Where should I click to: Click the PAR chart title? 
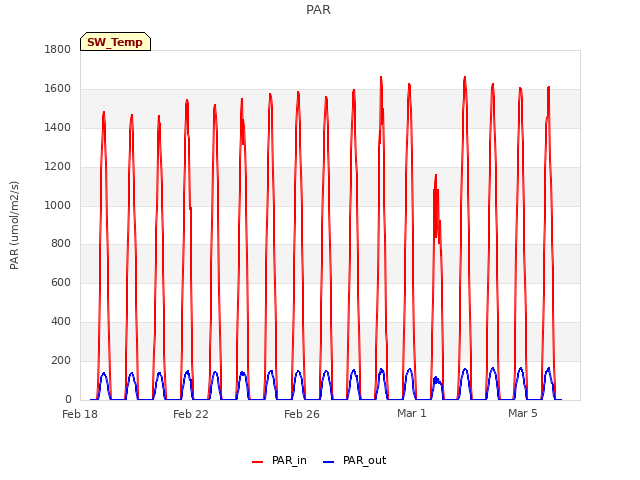(318, 10)
